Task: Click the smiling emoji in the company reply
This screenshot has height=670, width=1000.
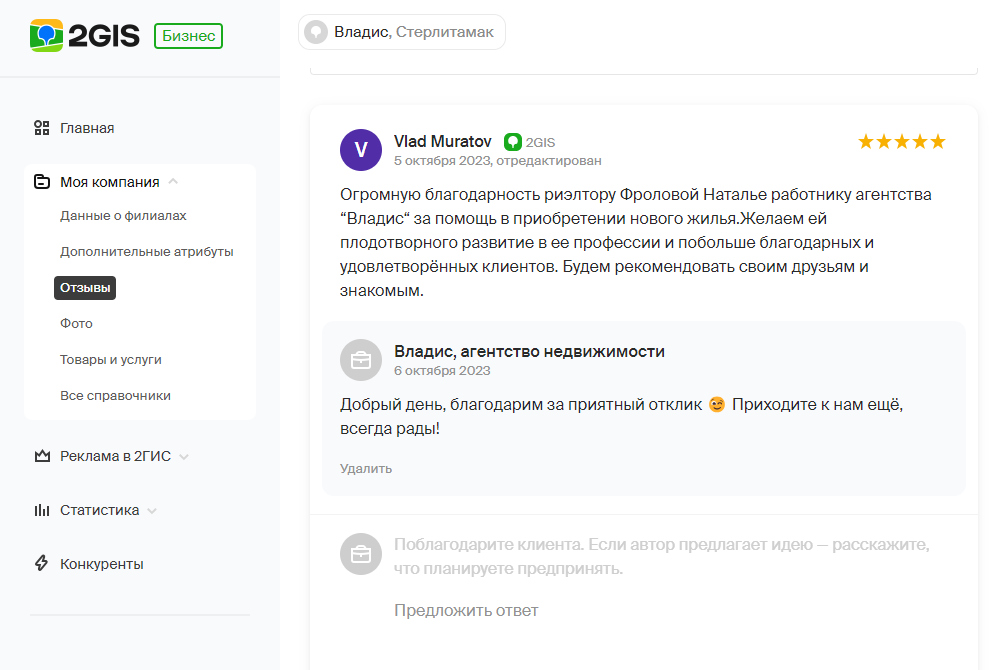Action: point(717,405)
